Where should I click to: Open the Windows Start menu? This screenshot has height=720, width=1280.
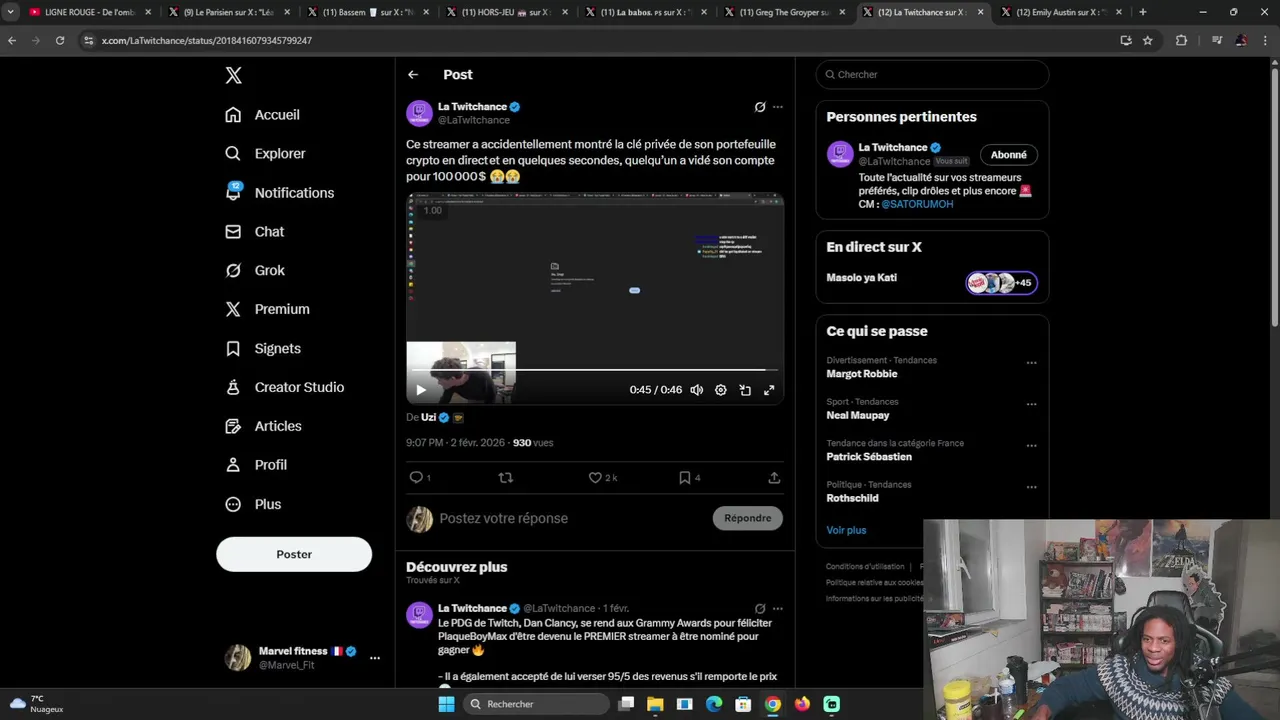(x=447, y=704)
